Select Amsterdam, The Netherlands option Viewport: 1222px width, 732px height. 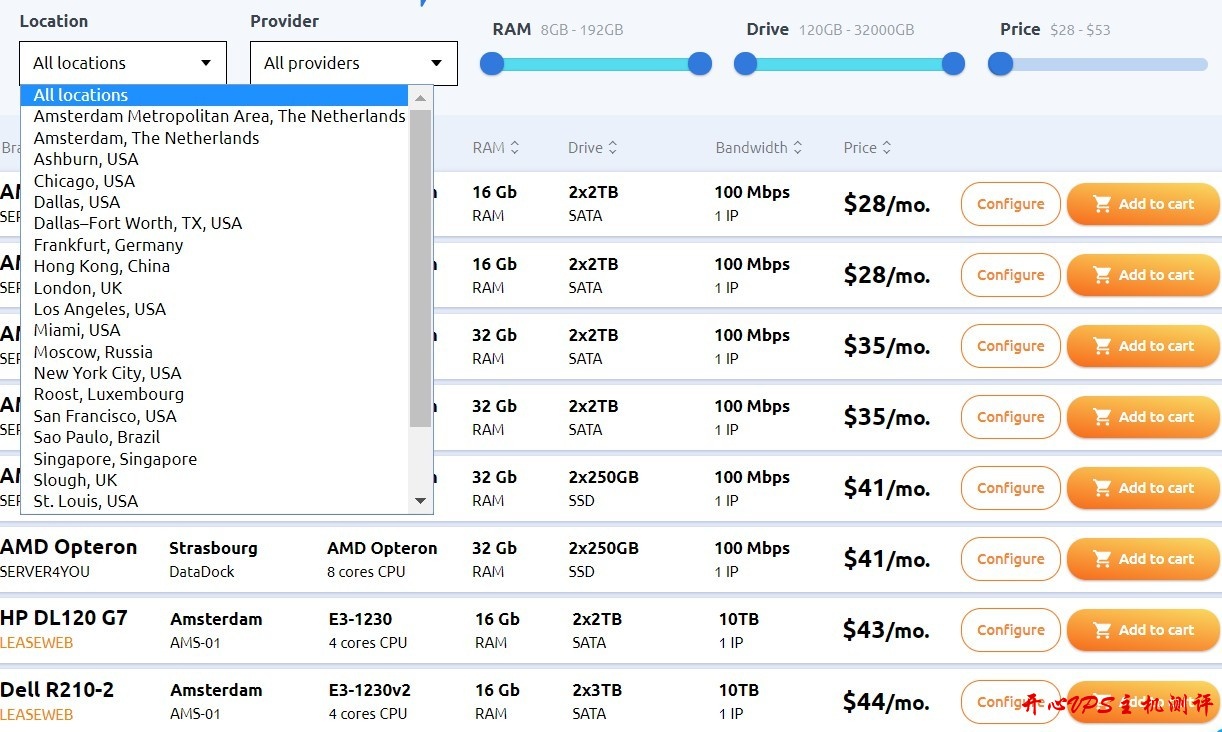coord(146,138)
